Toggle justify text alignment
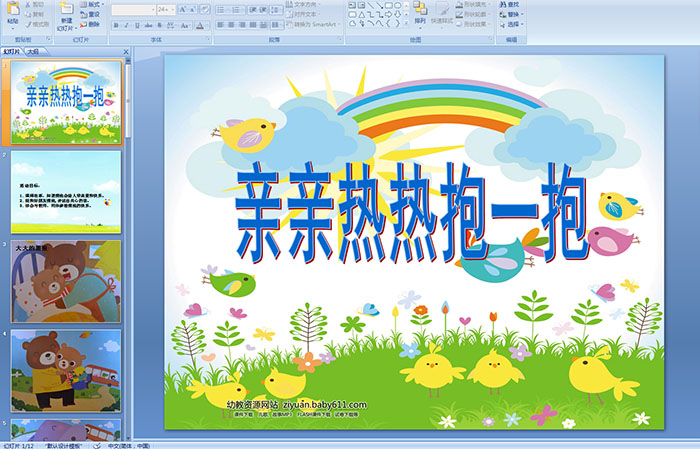700x449 pixels. [253, 25]
